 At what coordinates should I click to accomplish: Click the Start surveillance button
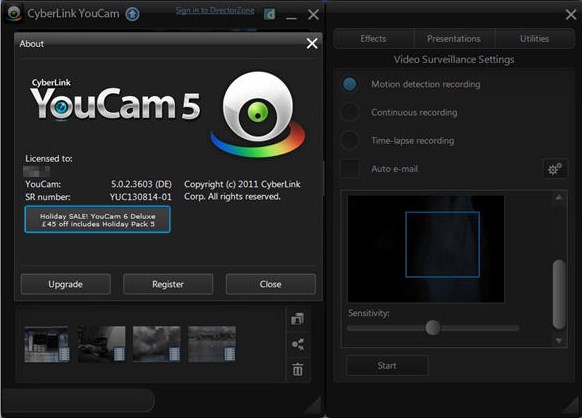[x=387, y=366]
